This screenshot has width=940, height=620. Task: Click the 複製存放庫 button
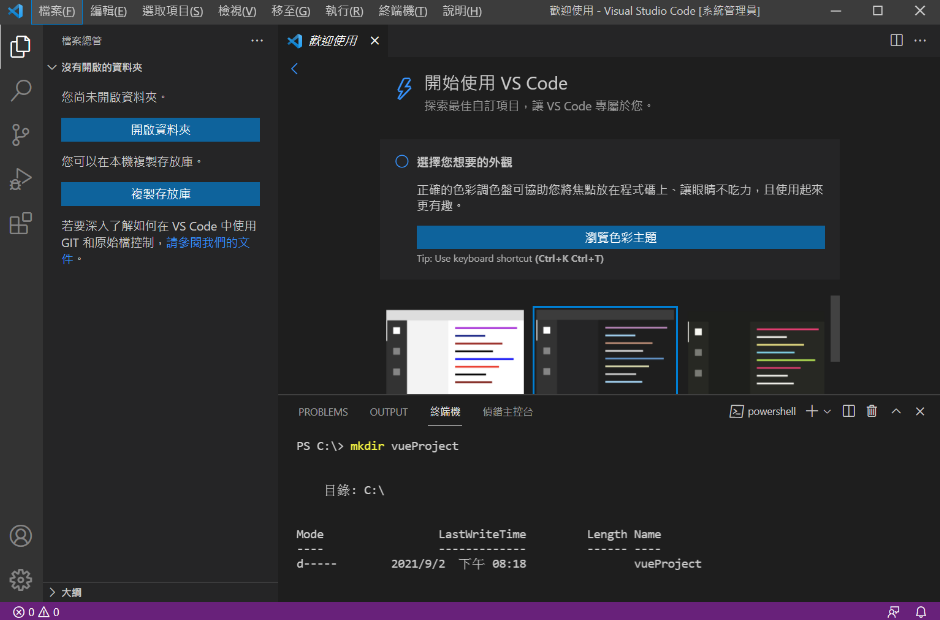[160, 194]
